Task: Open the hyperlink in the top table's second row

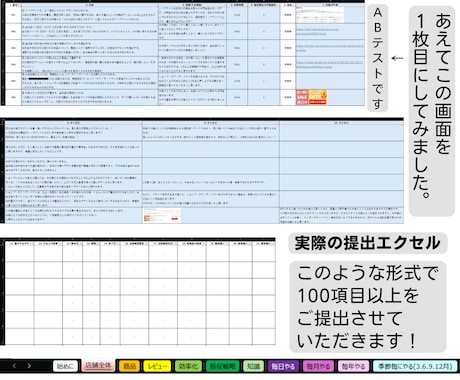Action: coord(317,31)
